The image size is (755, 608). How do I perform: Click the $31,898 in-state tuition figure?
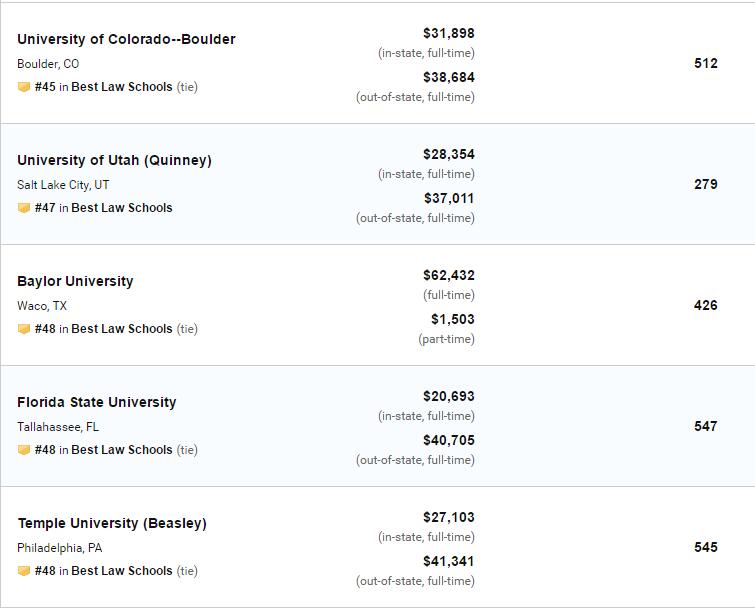[448, 33]
